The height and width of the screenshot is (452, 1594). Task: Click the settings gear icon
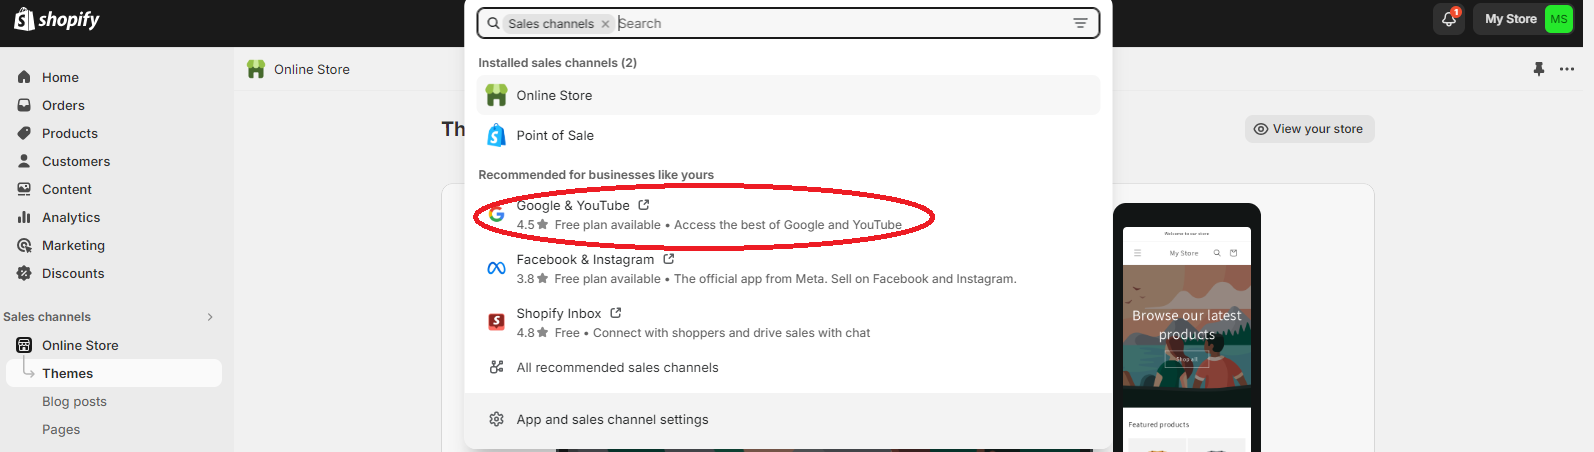[x=496, y=419]
